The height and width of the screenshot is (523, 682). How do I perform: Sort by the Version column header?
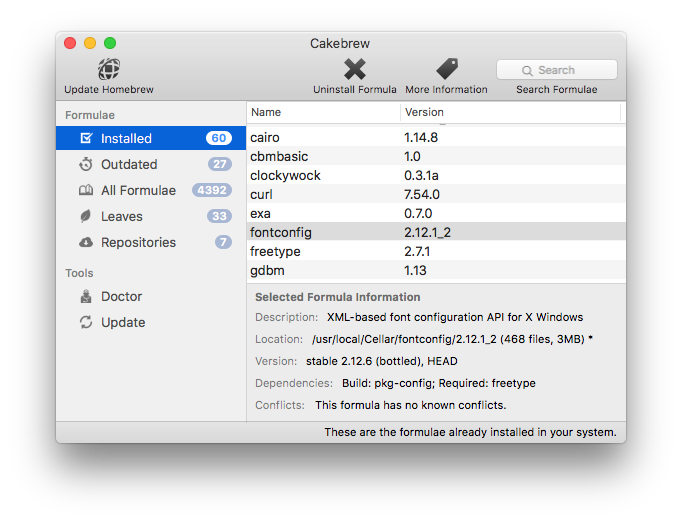(510, 112)
